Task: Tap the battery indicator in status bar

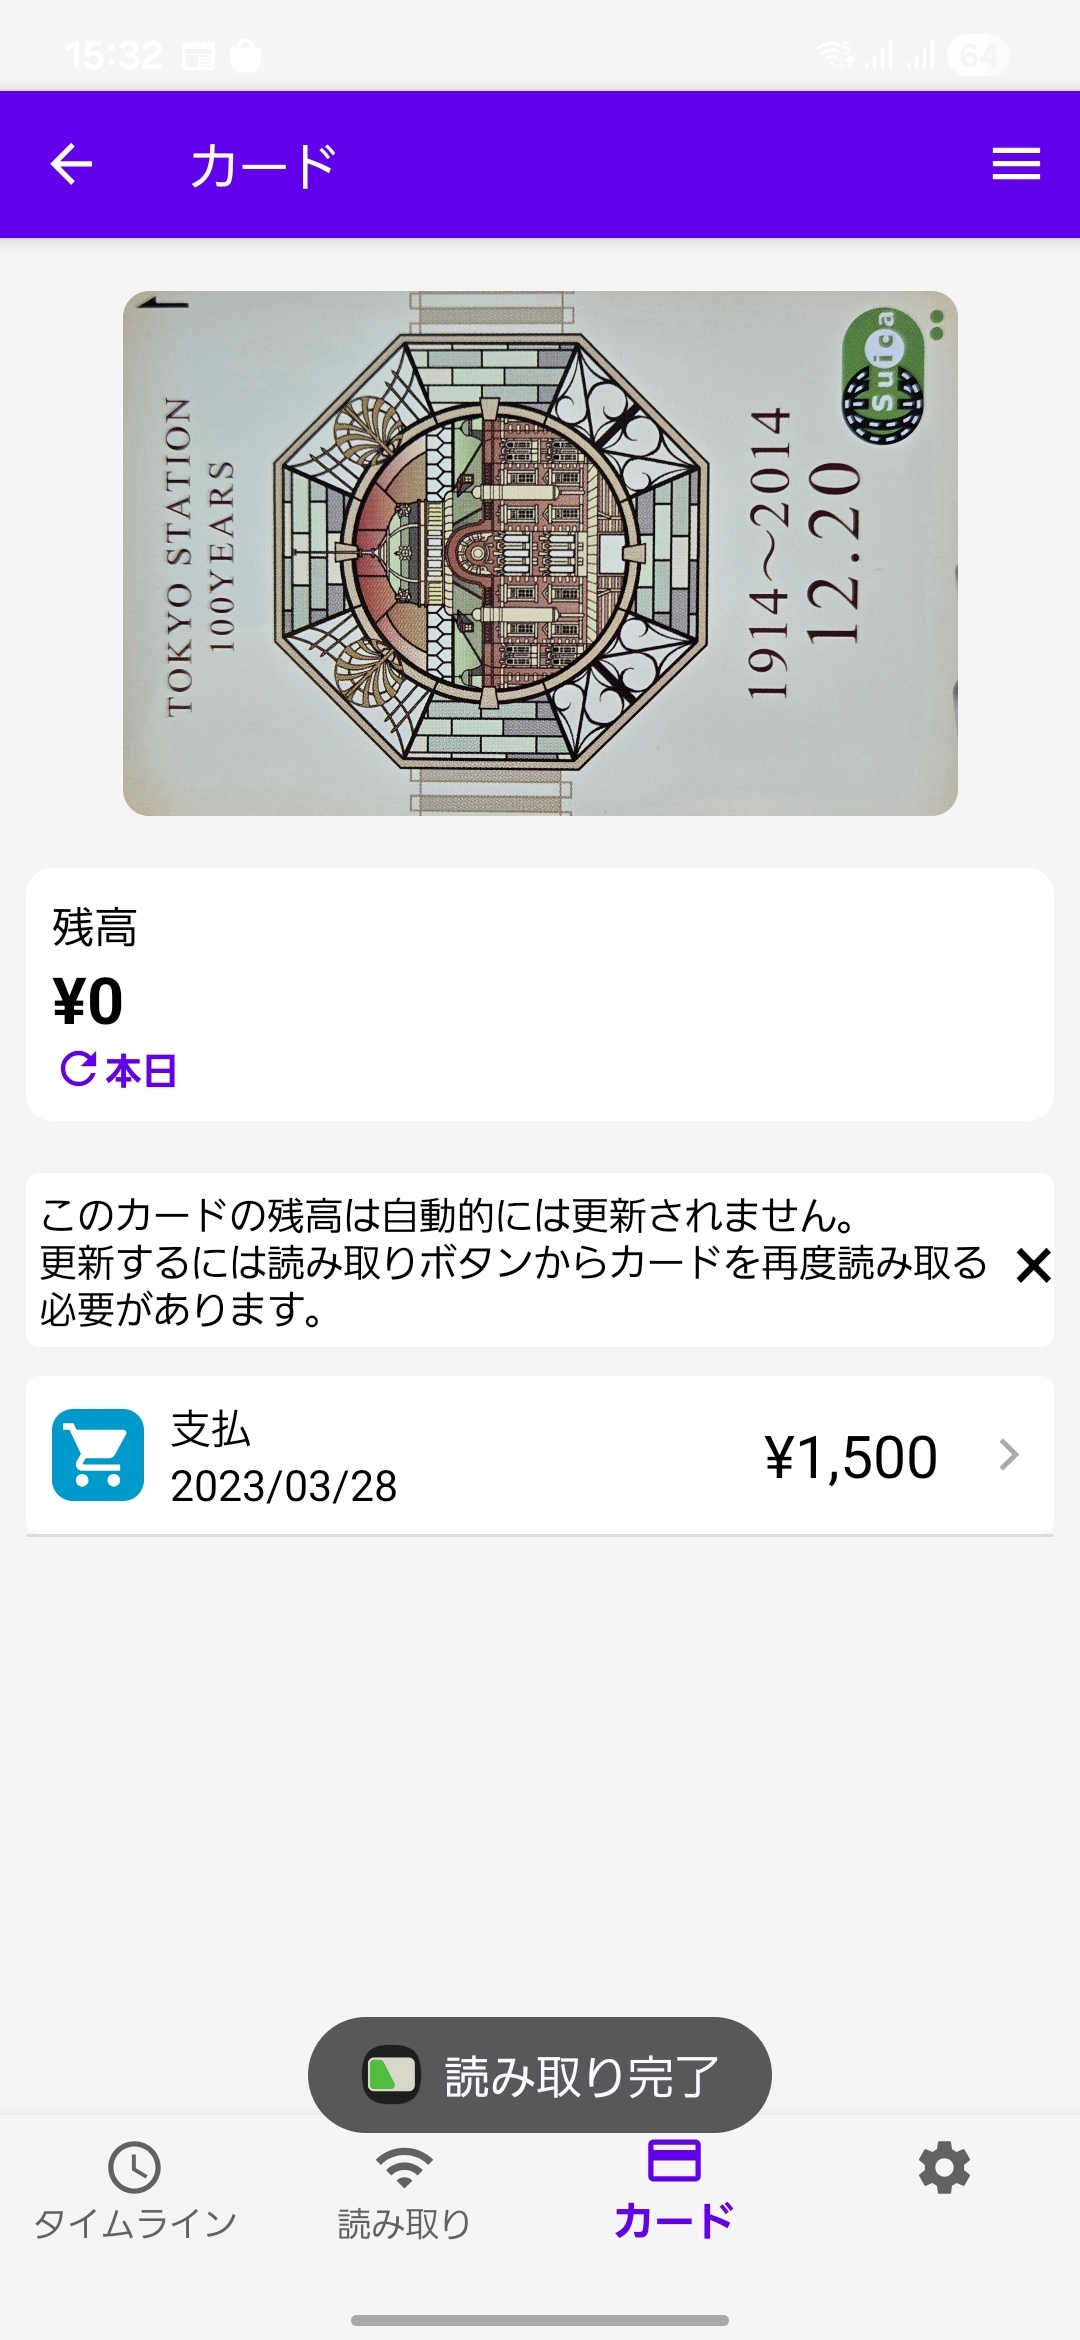Action: pos(977,55)
